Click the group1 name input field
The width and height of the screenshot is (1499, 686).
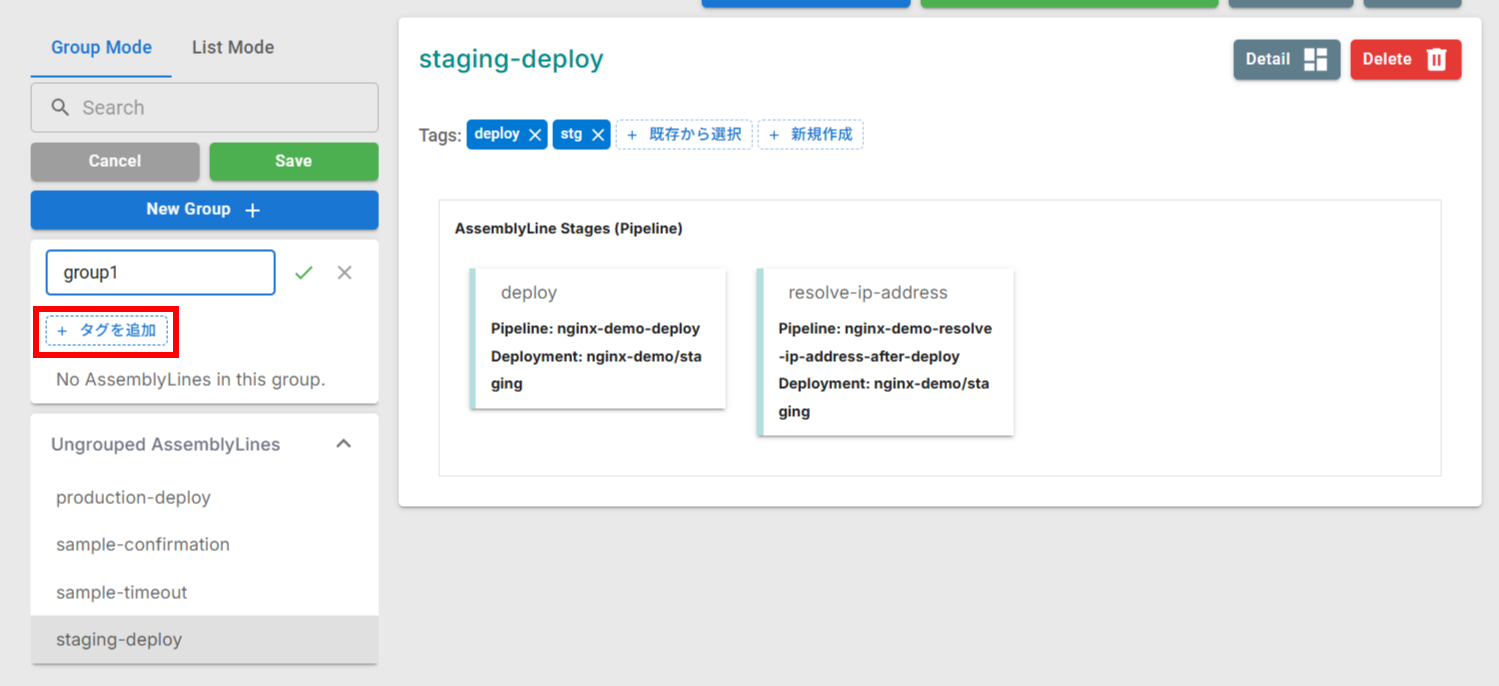click(160, 271)
